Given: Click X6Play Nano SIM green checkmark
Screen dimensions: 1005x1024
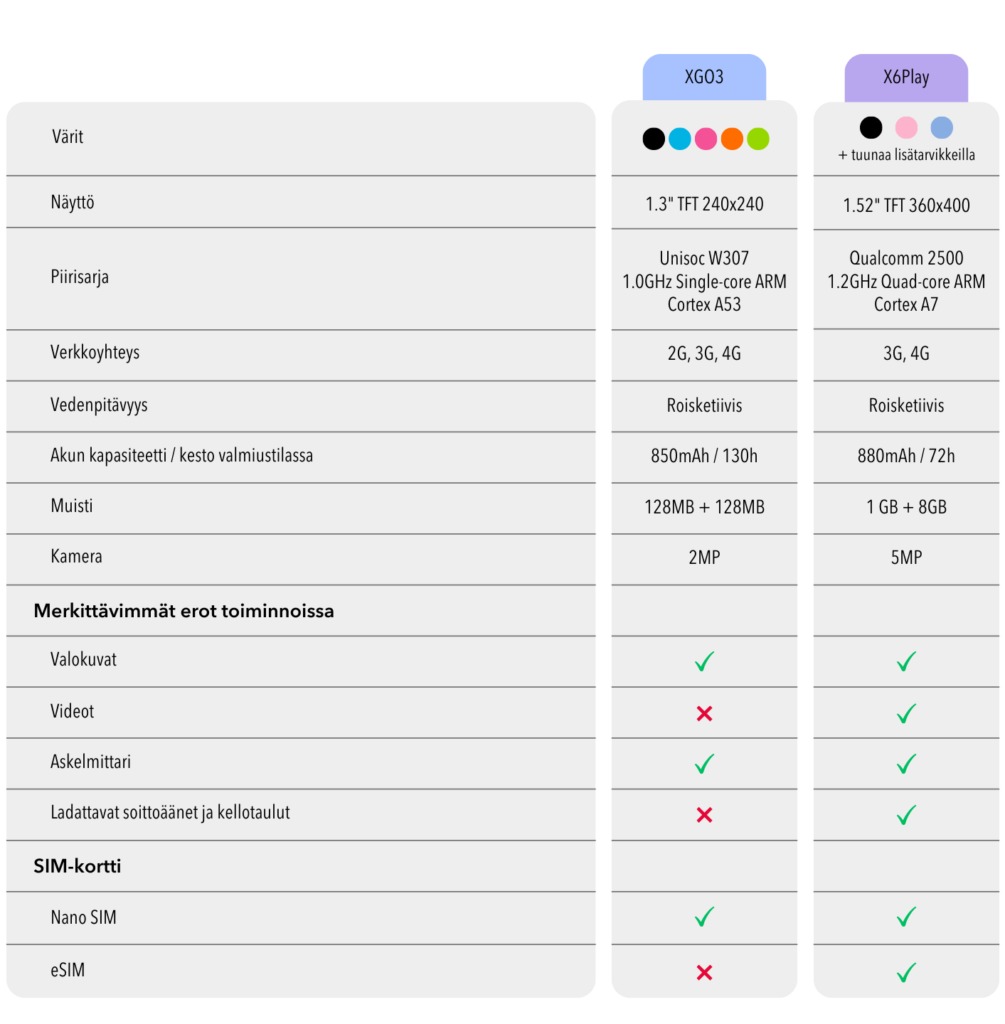Looking at the screenshot, I should click(x=906, y=917).
